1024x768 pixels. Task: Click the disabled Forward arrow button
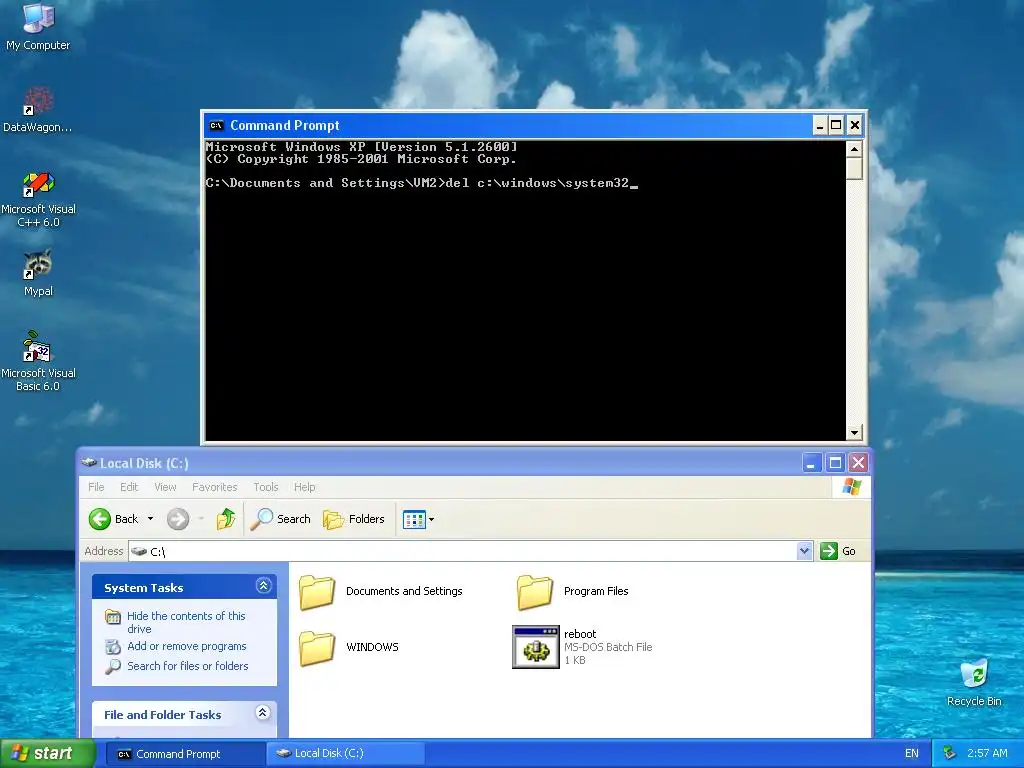point(178,519)
